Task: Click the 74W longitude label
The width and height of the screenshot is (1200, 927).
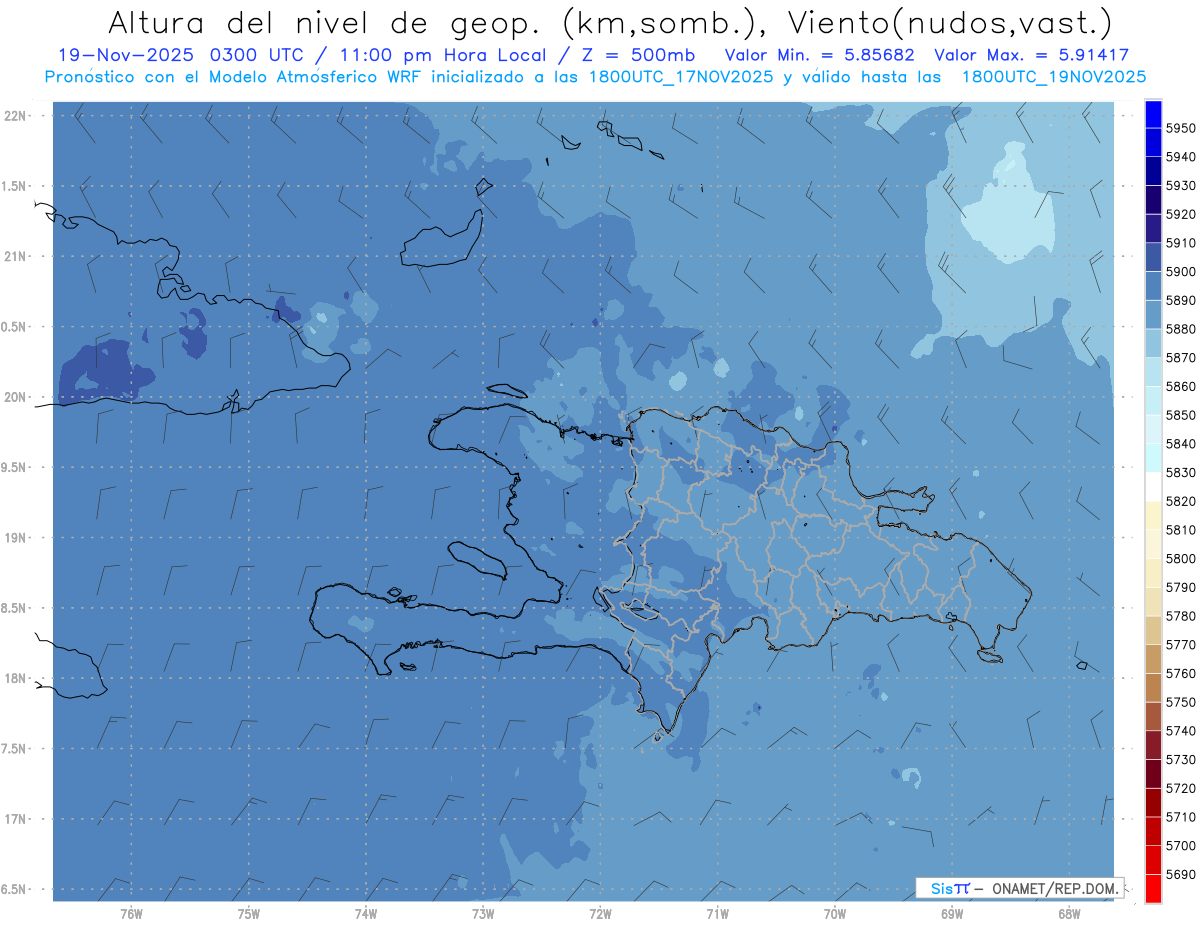Action: point(366,914)
